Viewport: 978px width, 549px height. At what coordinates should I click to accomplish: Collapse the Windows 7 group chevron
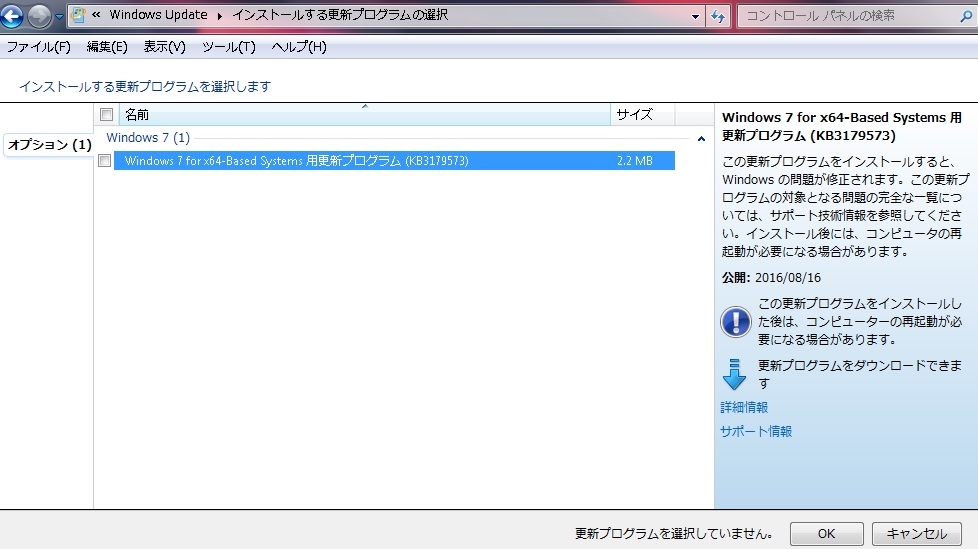[x=701, y=138]
